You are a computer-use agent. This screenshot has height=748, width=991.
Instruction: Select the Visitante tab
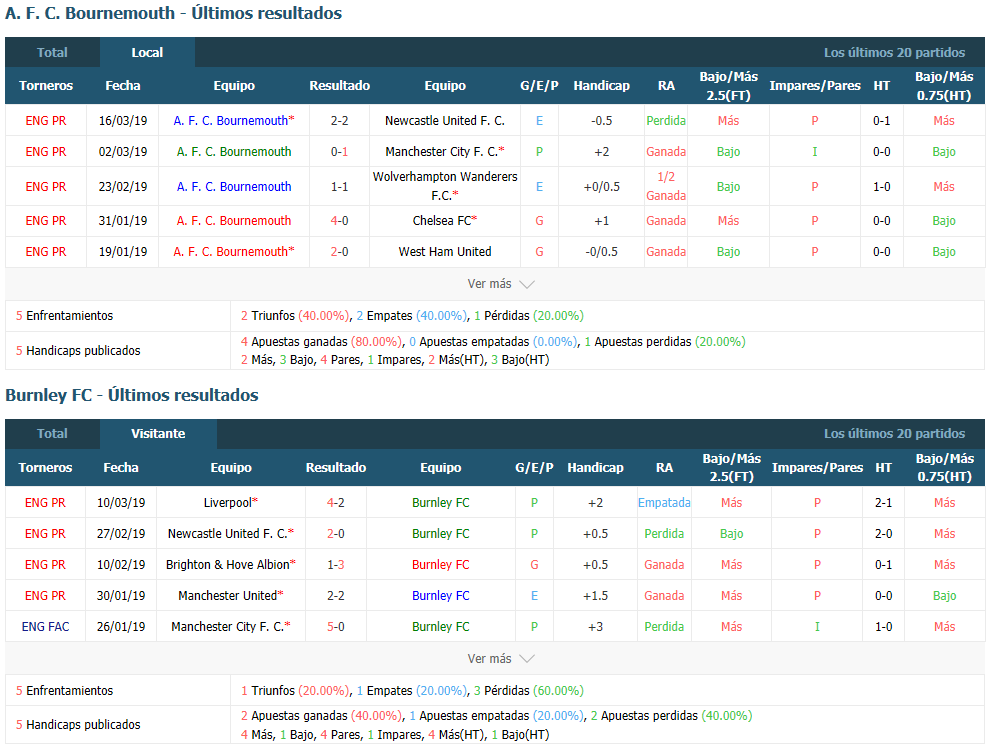click(158, 433)
